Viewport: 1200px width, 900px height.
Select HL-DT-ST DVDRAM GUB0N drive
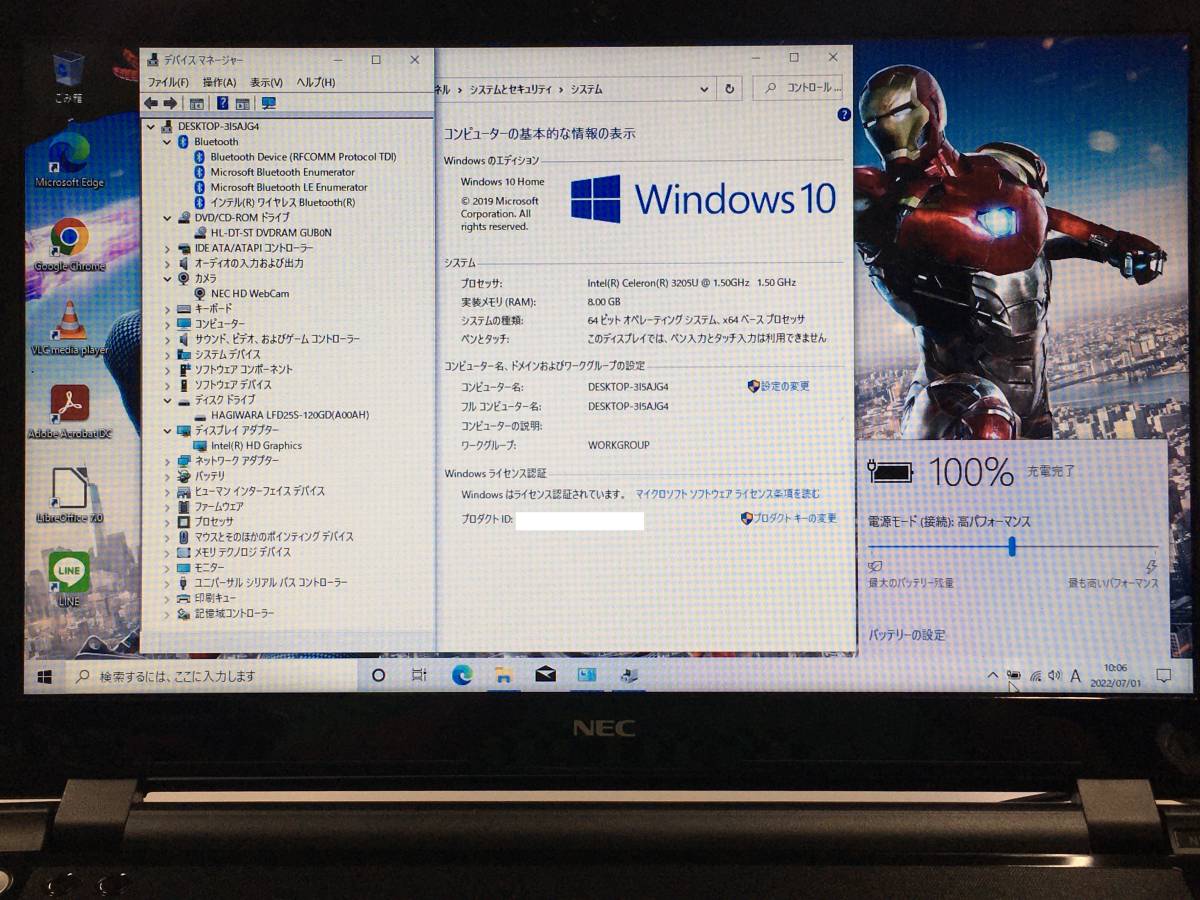click(270, 232)
